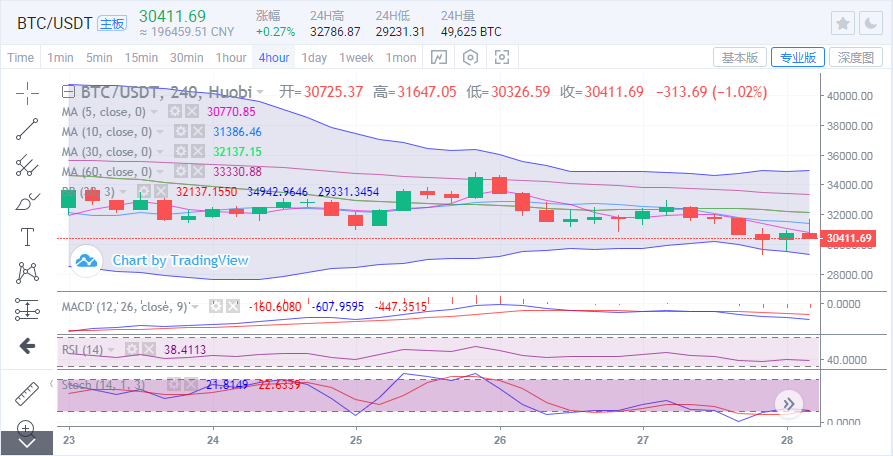Viewport: 893px width, 456px height.
Task: Select the pitchfork drawing tool
Action: (27, 165)
